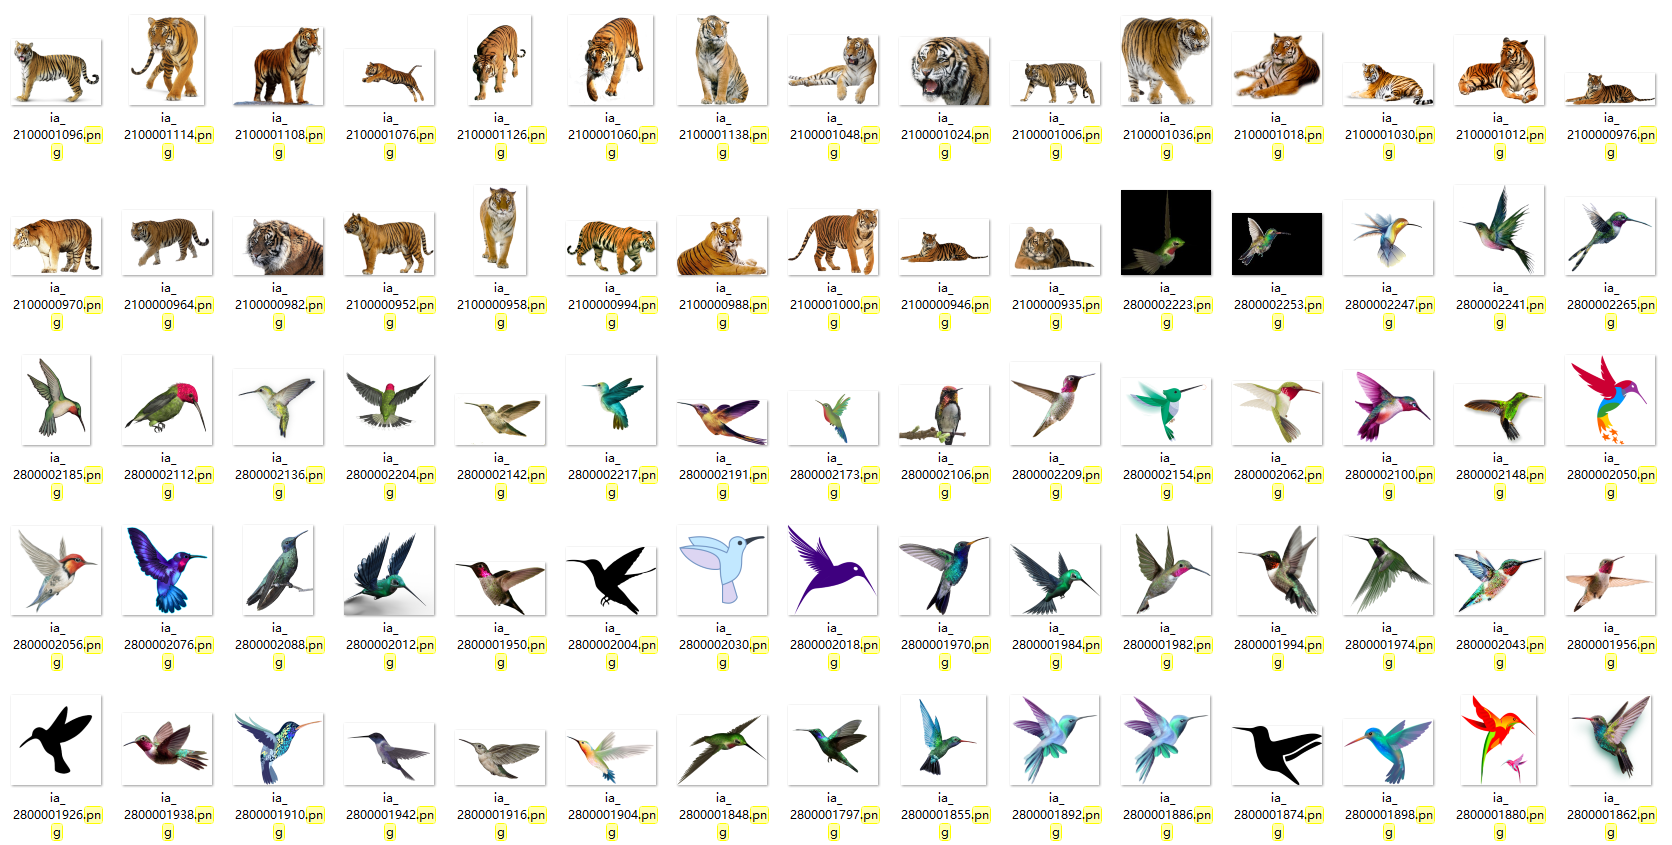Click the file name ia_2800002142.png
The image size is (1672, 845).
[x=501, y=475]
